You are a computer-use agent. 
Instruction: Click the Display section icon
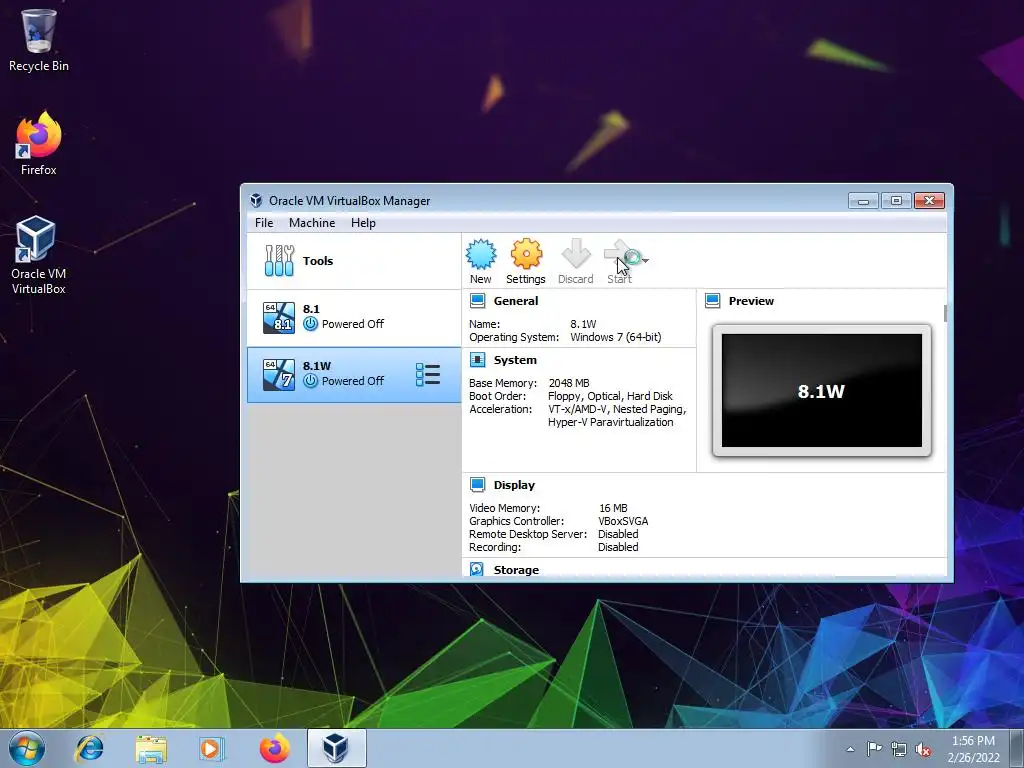pos(477,485)
